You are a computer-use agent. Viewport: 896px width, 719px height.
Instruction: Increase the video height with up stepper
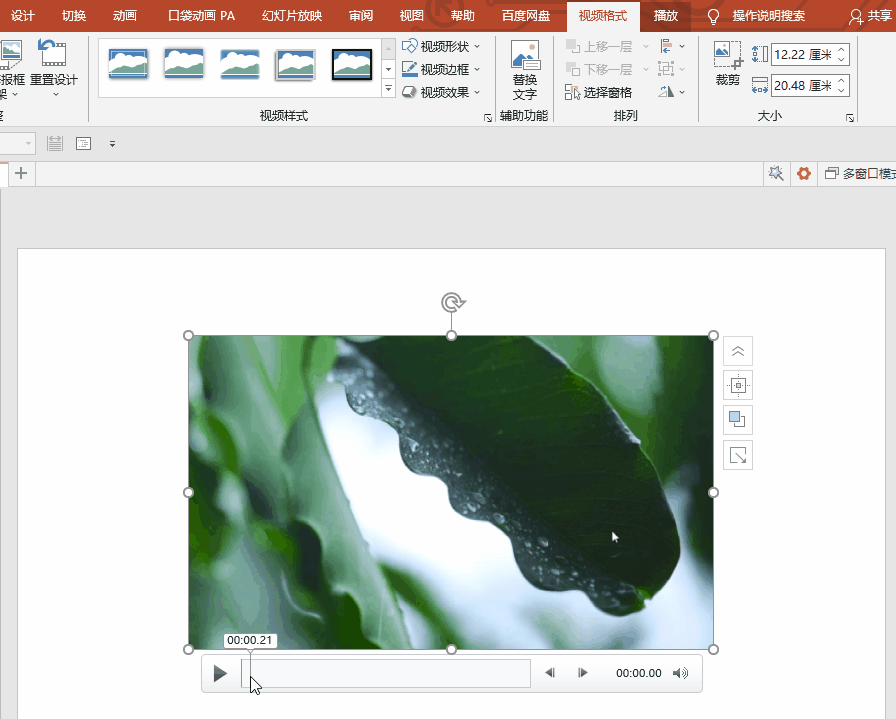[842, 50]
